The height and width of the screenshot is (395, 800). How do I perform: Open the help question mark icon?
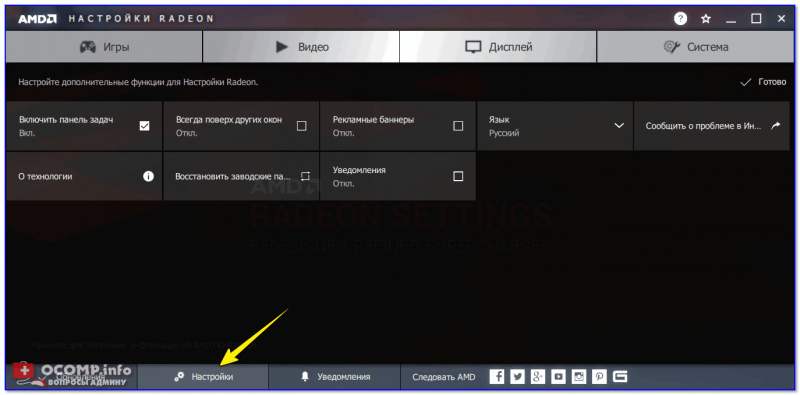pyautogui.click(x=680, y=19)
